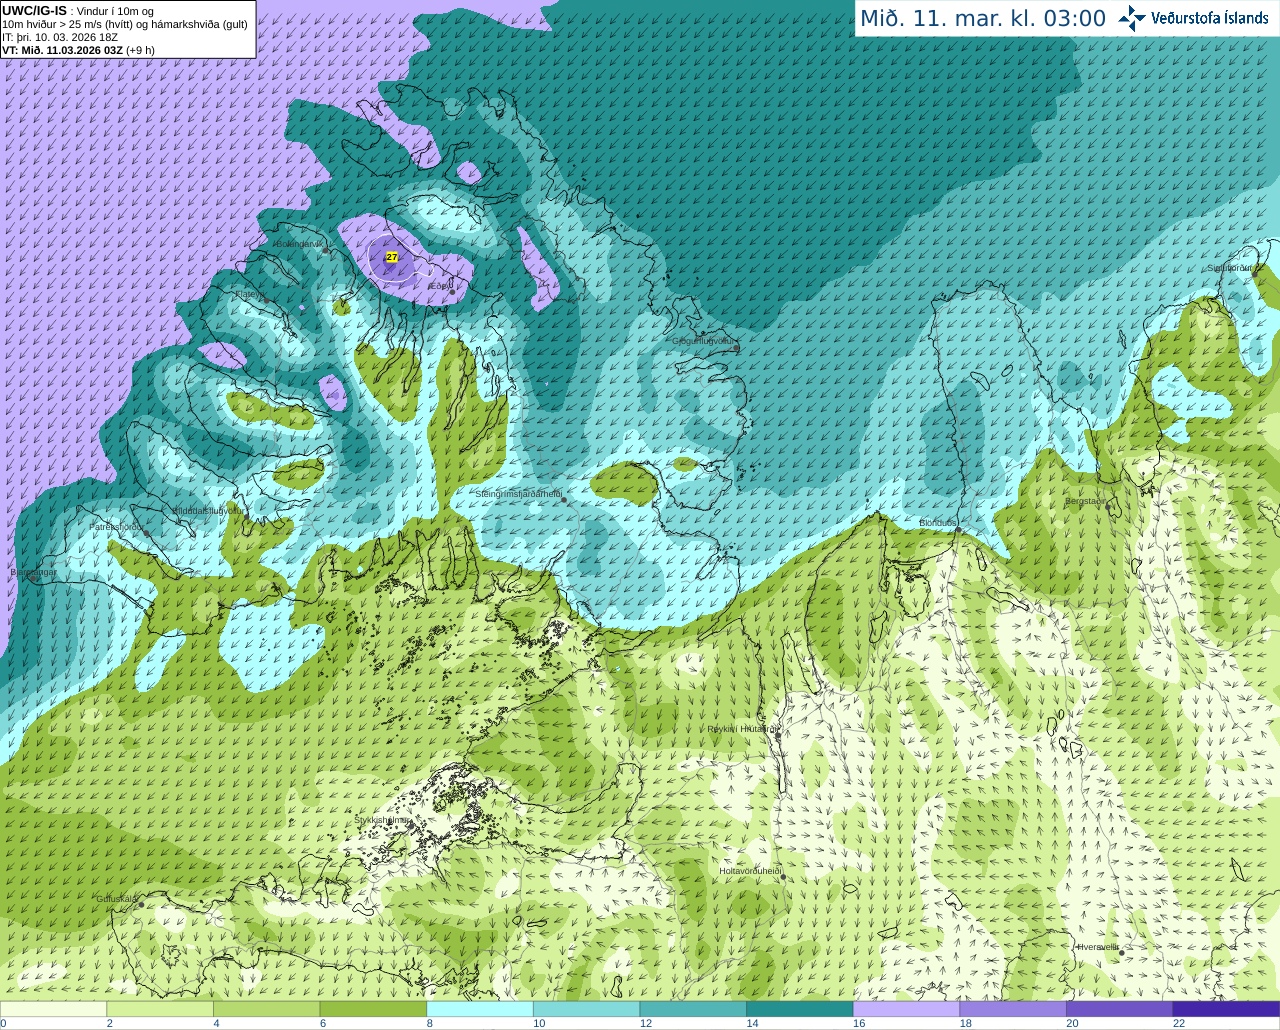
Task: Click the Blönduós place label
Action: (x=938, y=523)
